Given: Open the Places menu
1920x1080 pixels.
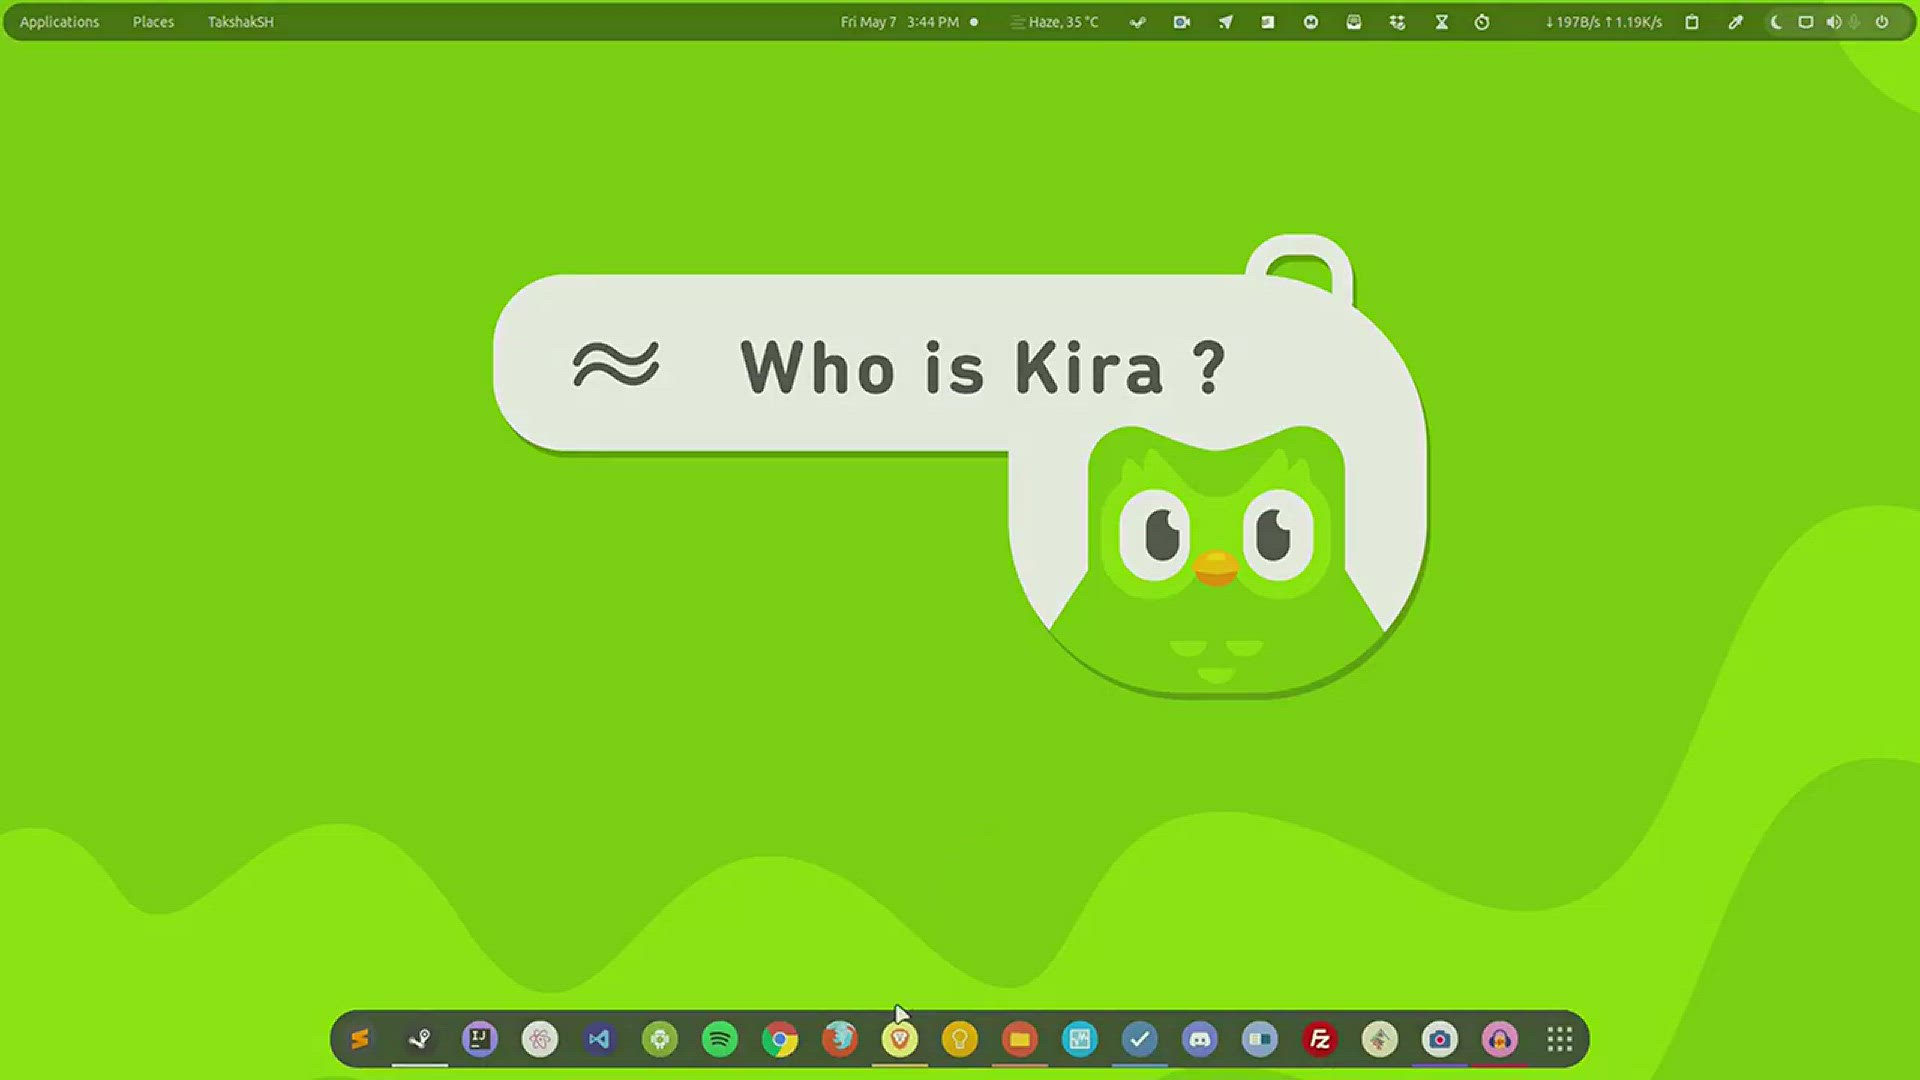Looking at the screenshot, I should [153, 22].
